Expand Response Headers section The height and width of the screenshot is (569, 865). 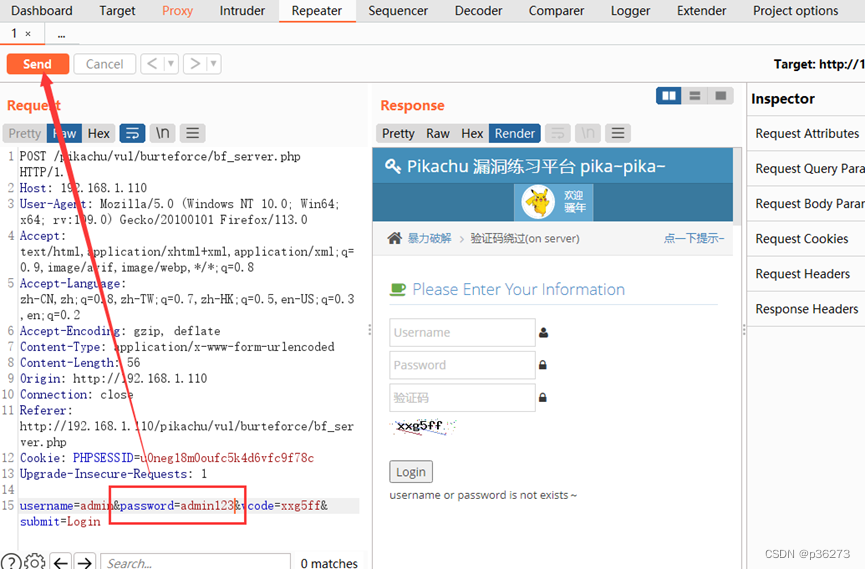807,309
